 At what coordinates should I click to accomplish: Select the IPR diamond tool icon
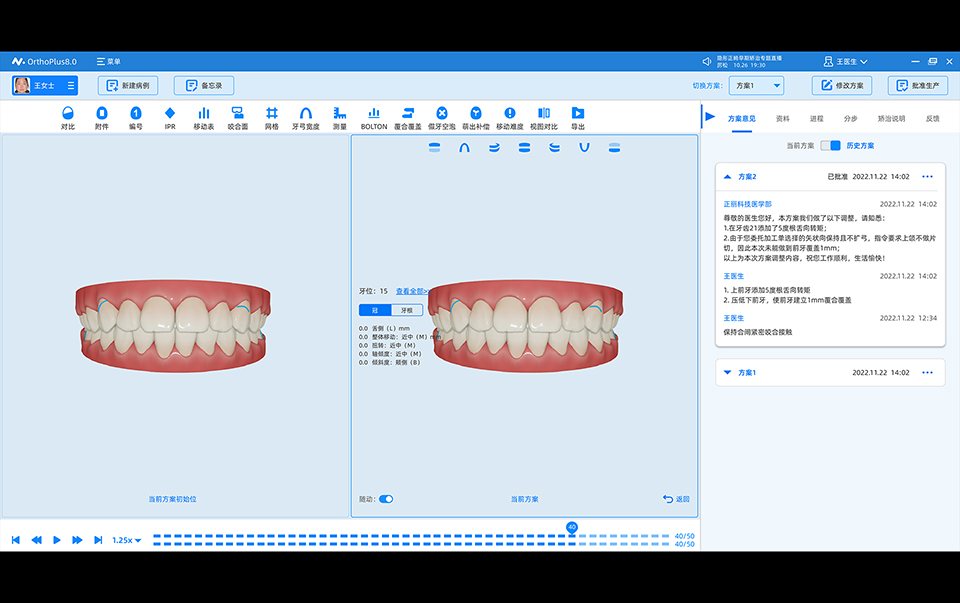click(170, 118)
